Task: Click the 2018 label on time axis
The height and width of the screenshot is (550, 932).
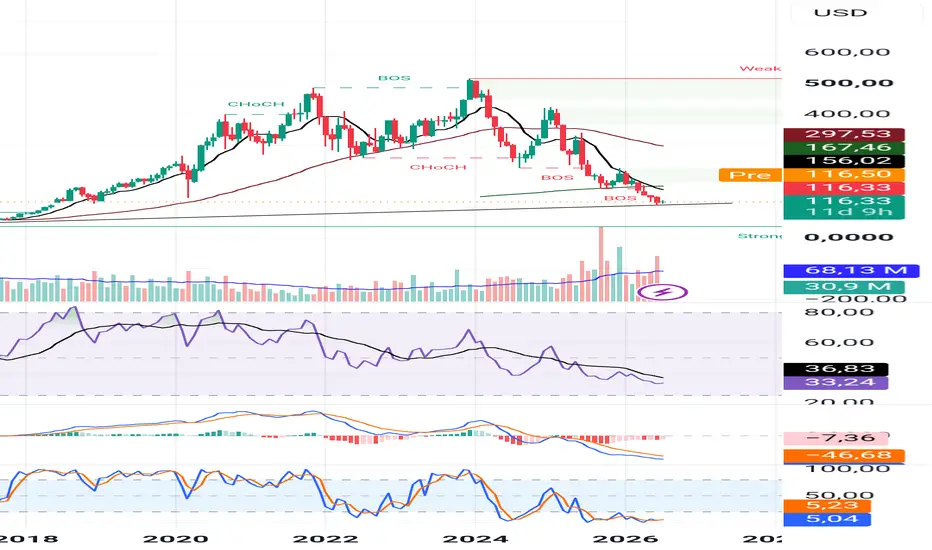Action: point(29,539)
